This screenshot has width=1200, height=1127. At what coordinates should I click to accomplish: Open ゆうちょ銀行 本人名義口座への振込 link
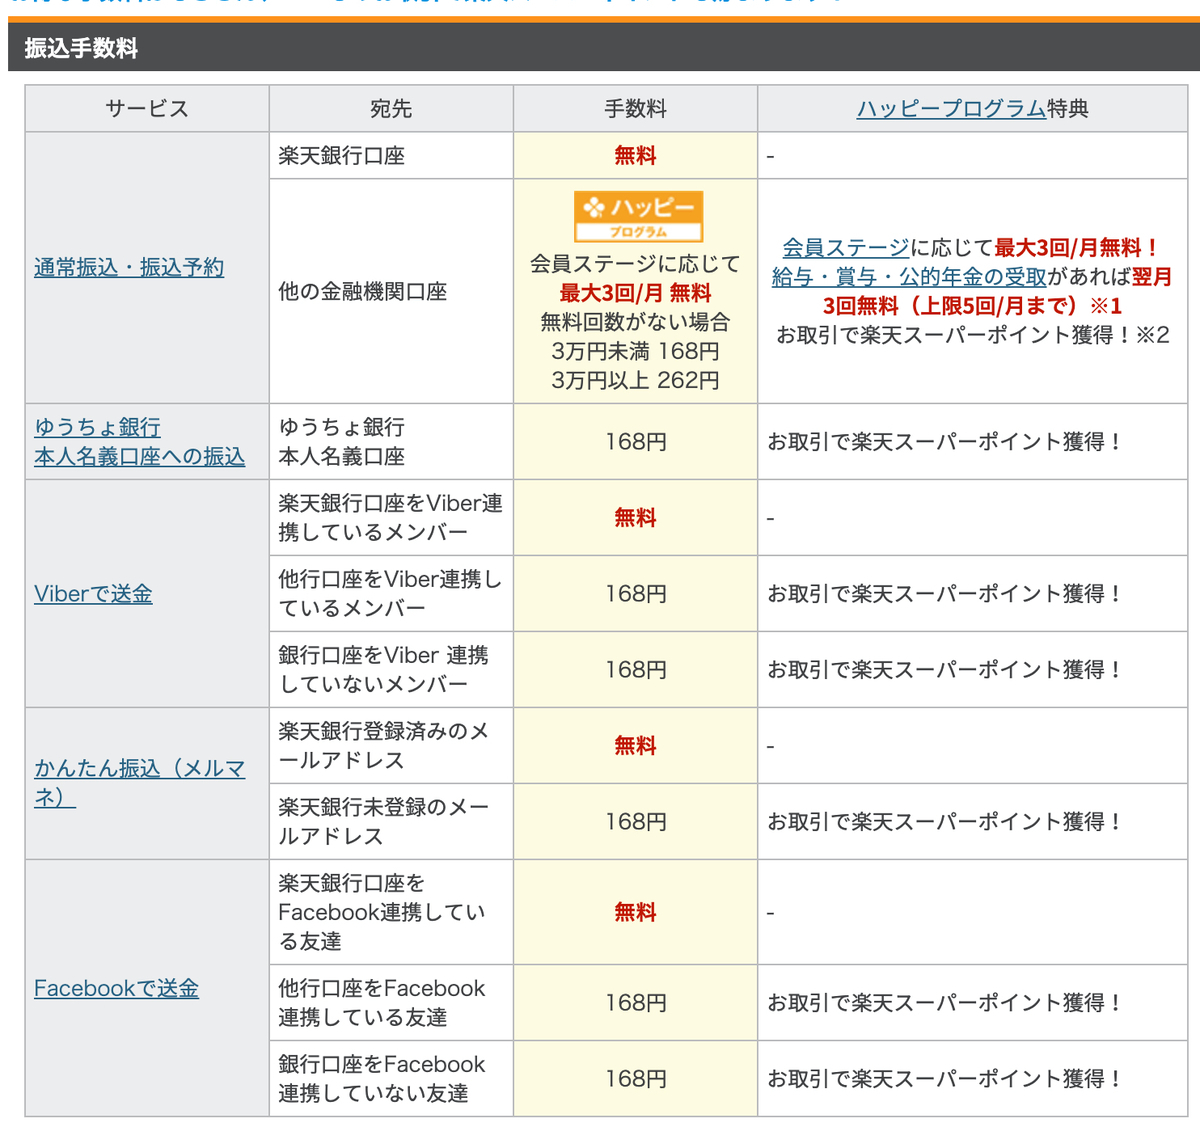(139, 442)
